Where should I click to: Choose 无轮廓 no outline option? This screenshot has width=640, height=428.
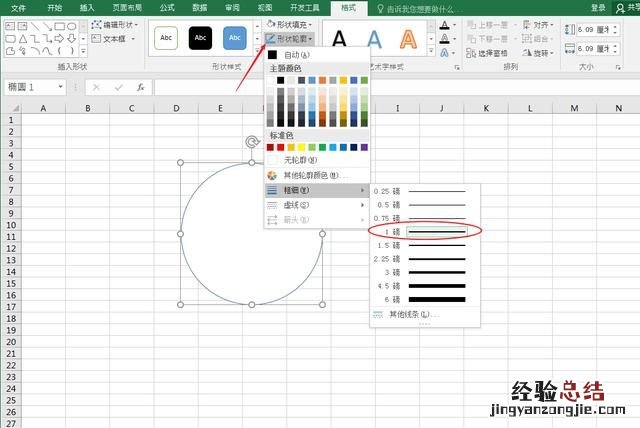coord(317,160)
